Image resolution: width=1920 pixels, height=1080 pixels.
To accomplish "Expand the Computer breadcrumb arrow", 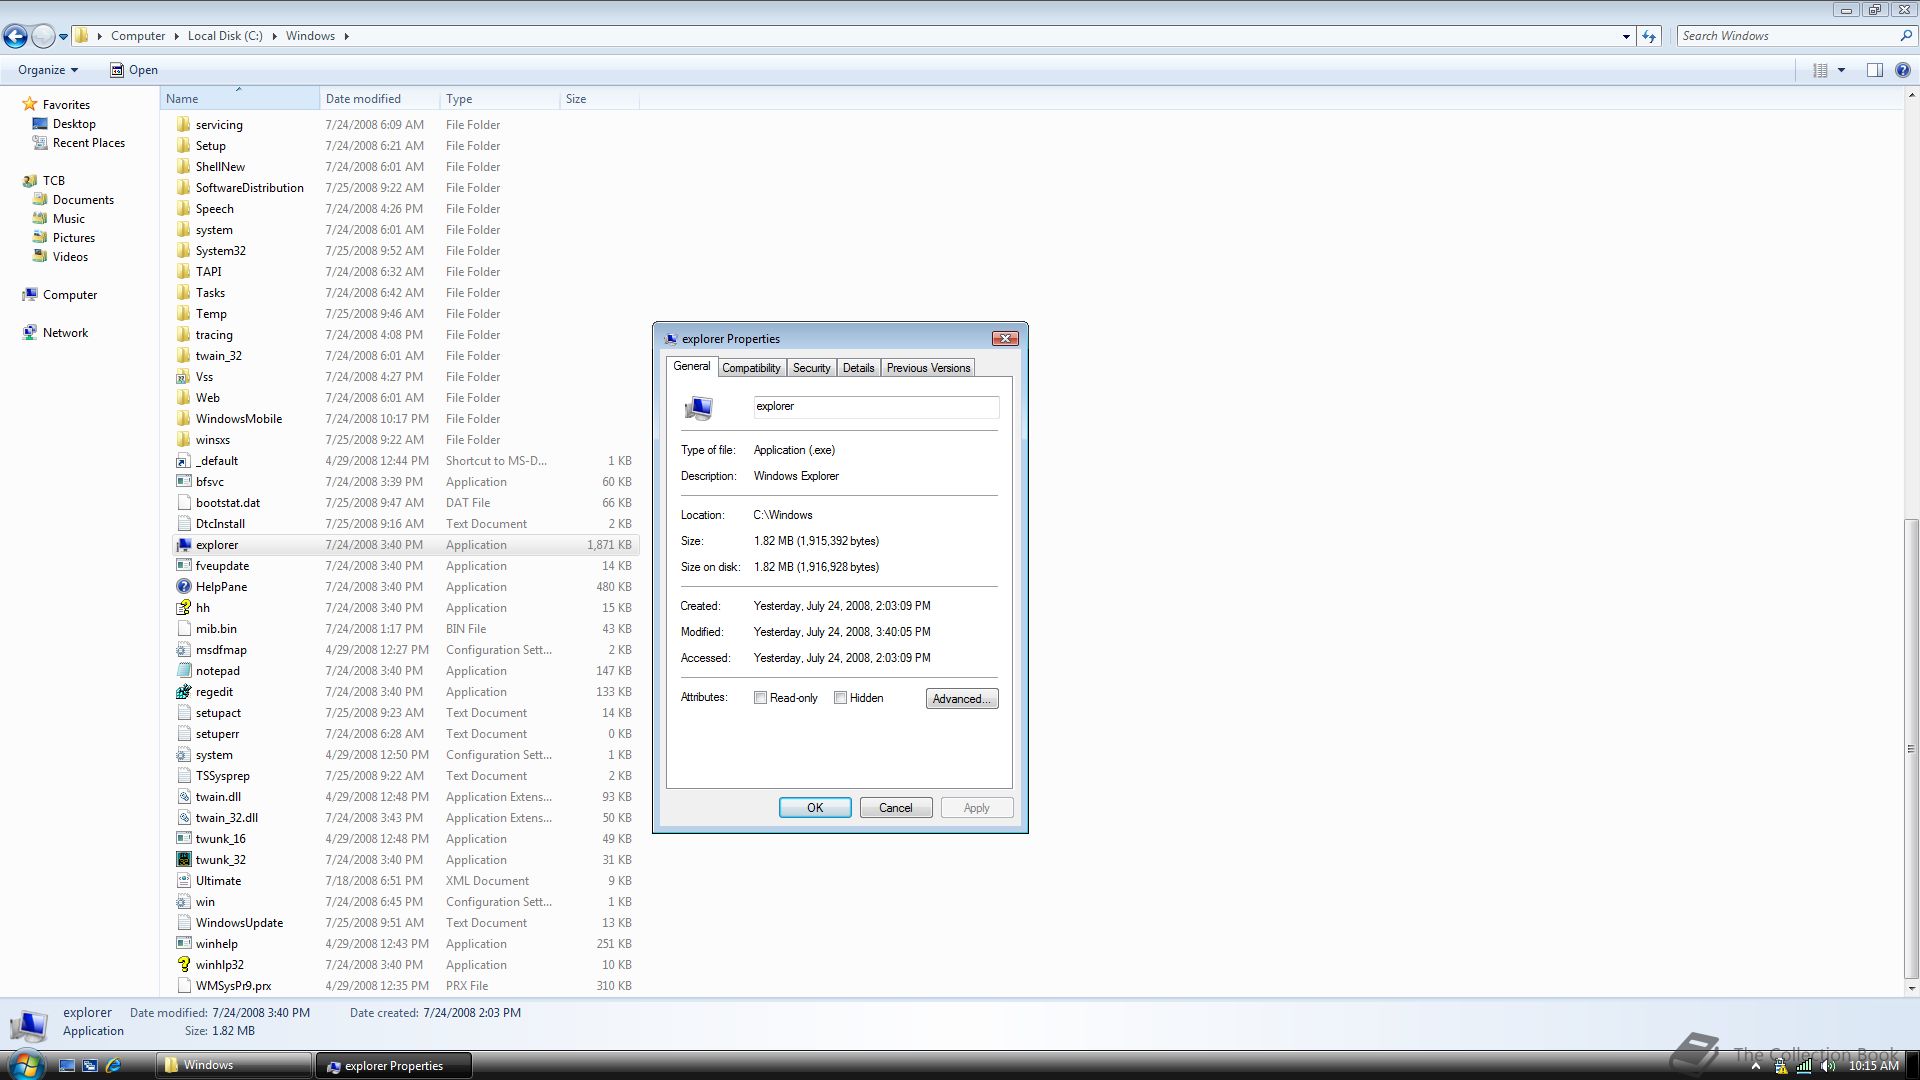I will point(177,36).
